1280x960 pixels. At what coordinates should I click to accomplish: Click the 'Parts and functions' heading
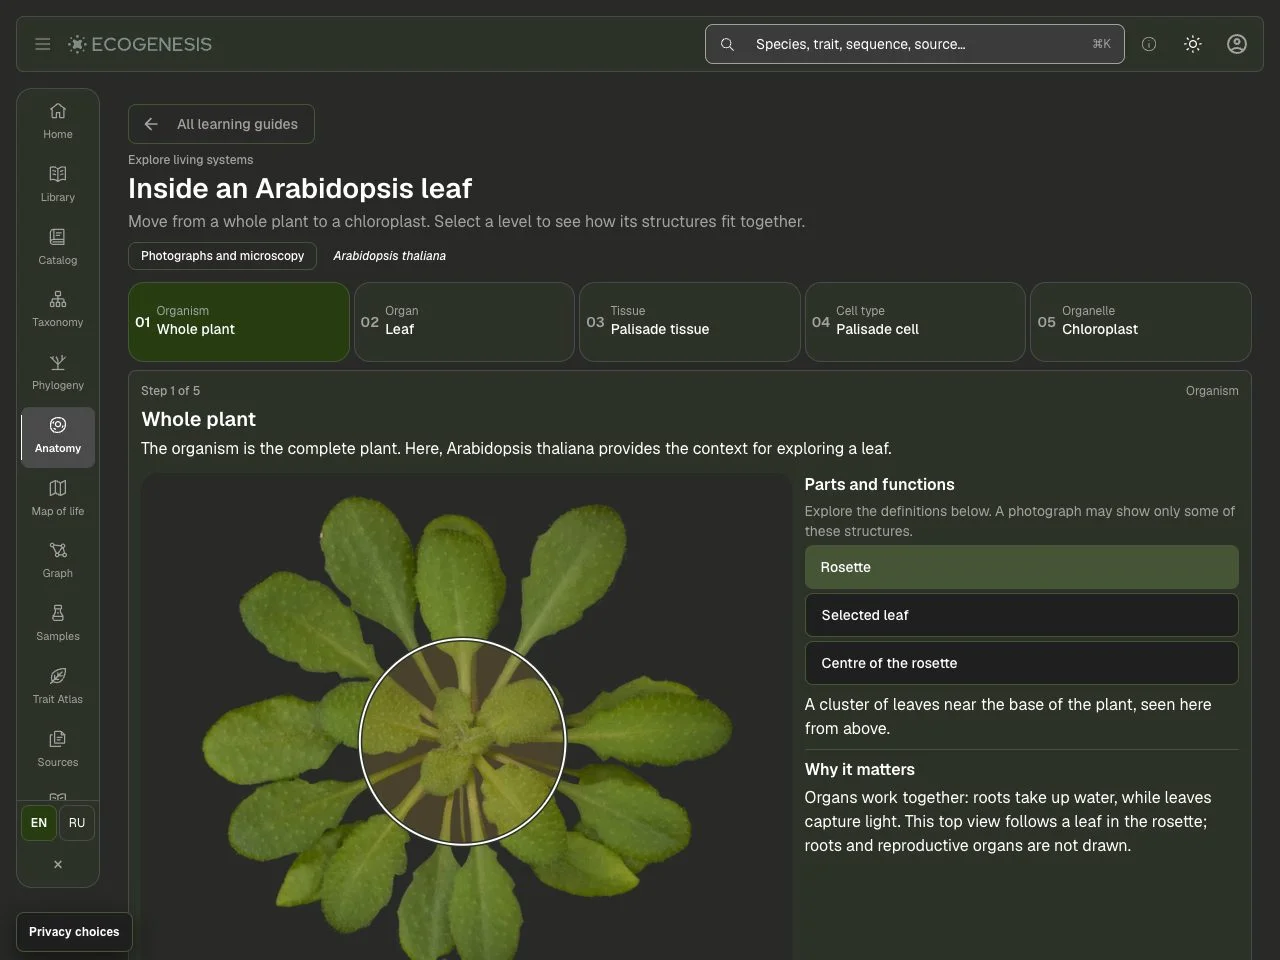(880, 484)
